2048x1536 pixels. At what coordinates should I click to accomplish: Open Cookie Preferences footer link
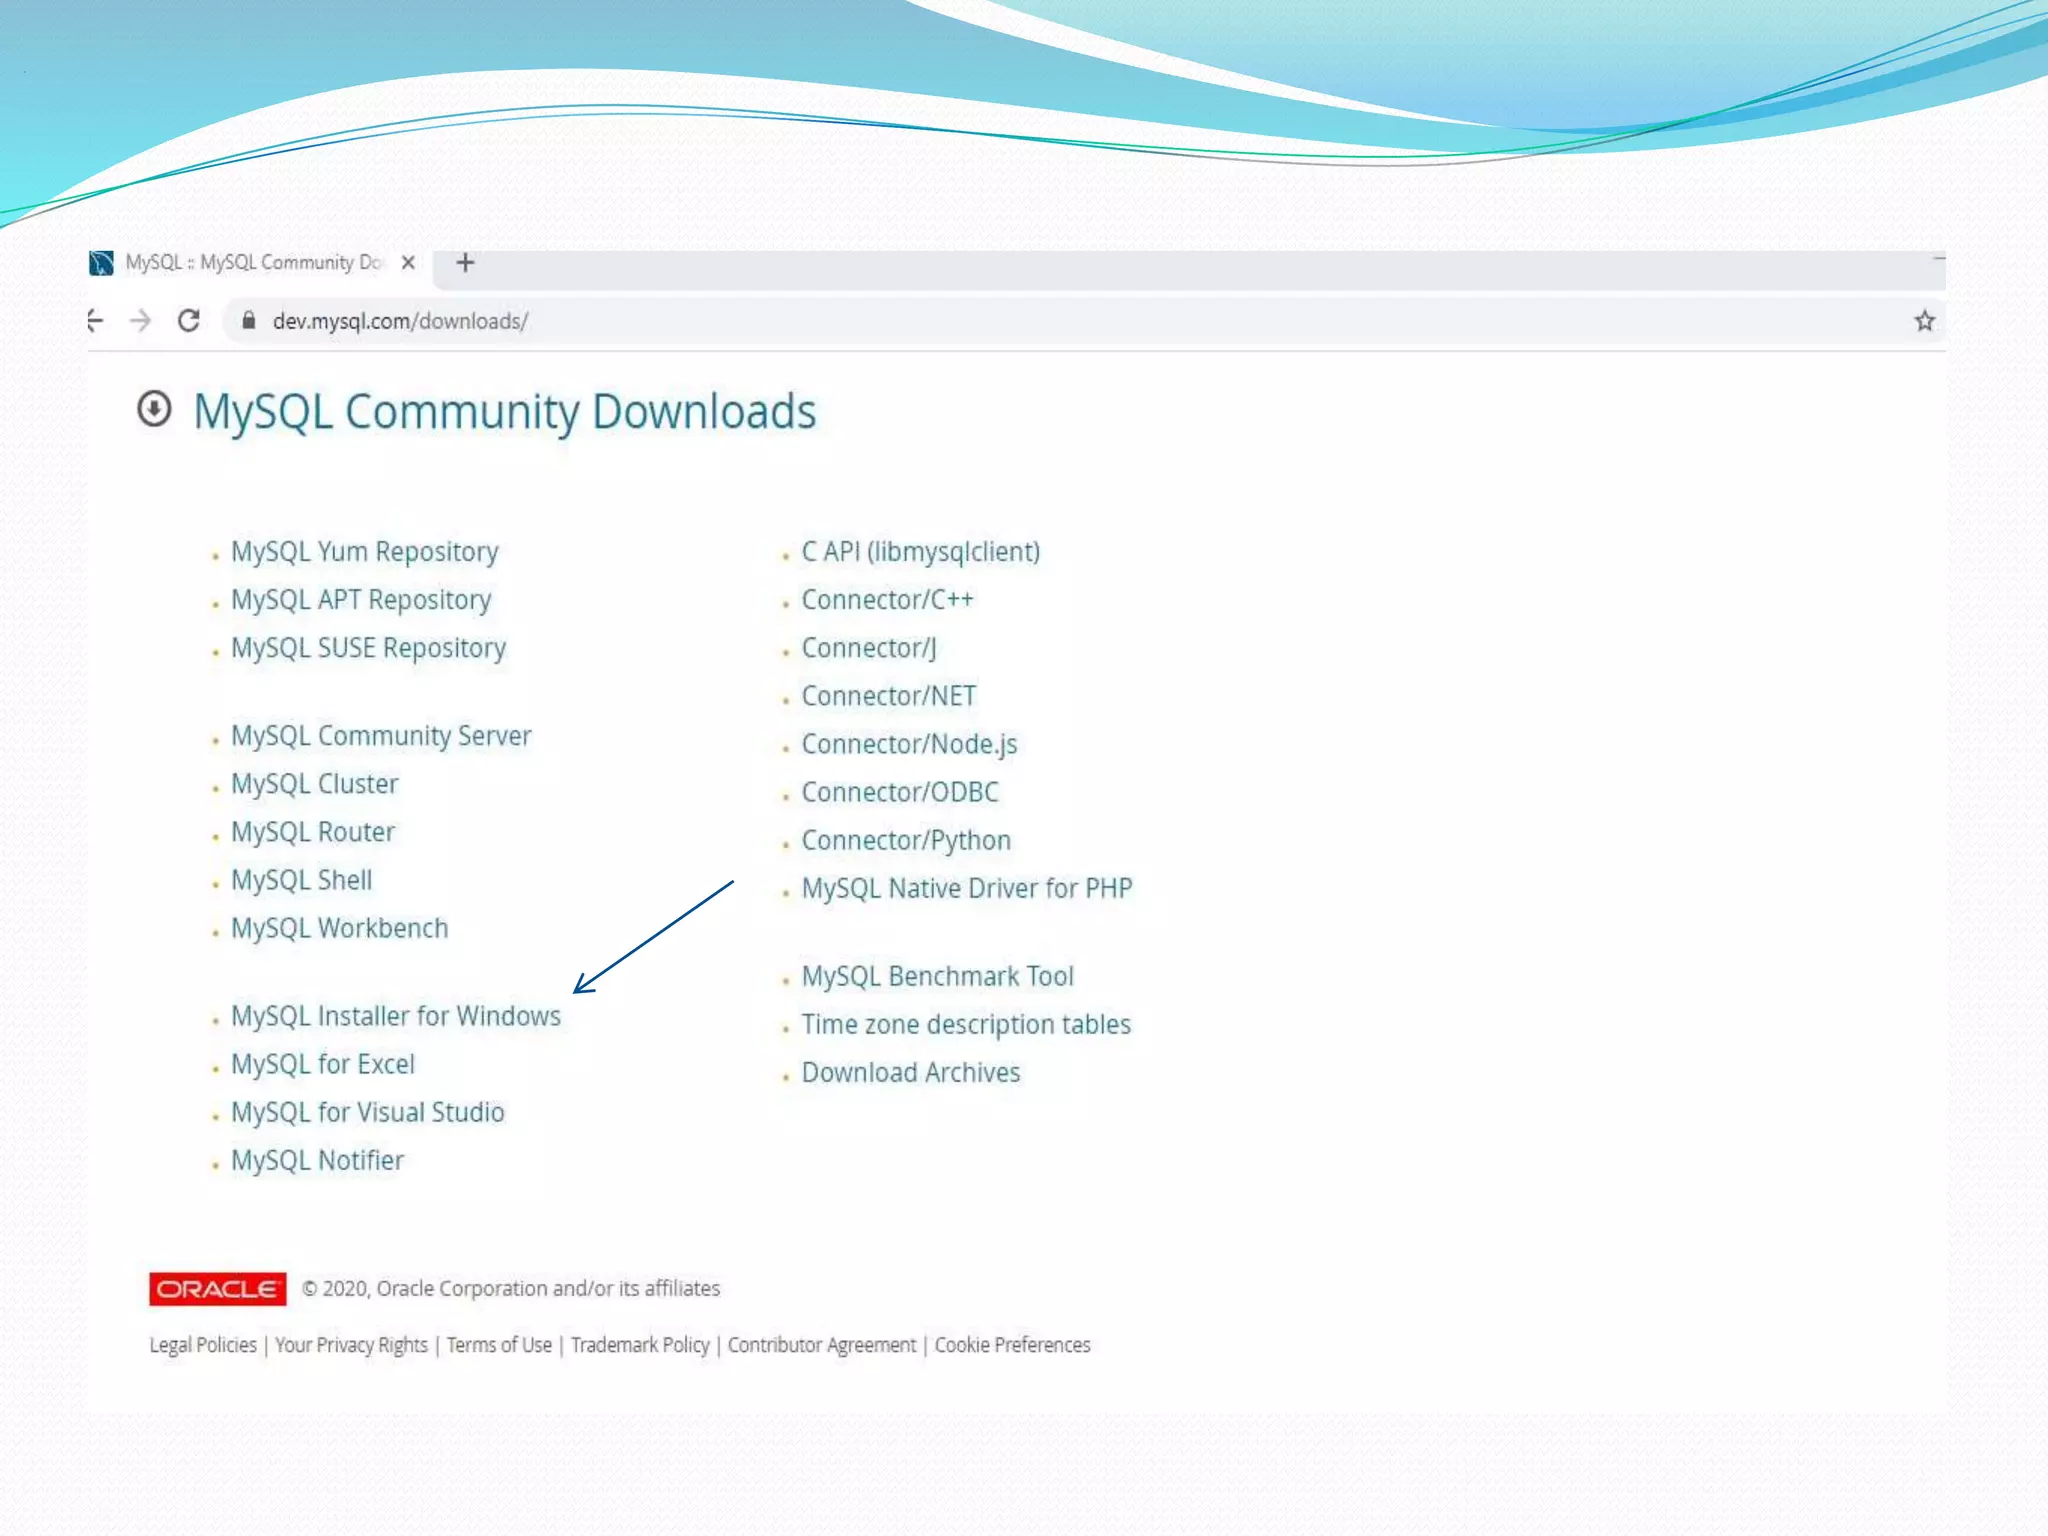click(x=1012, y=1345)
